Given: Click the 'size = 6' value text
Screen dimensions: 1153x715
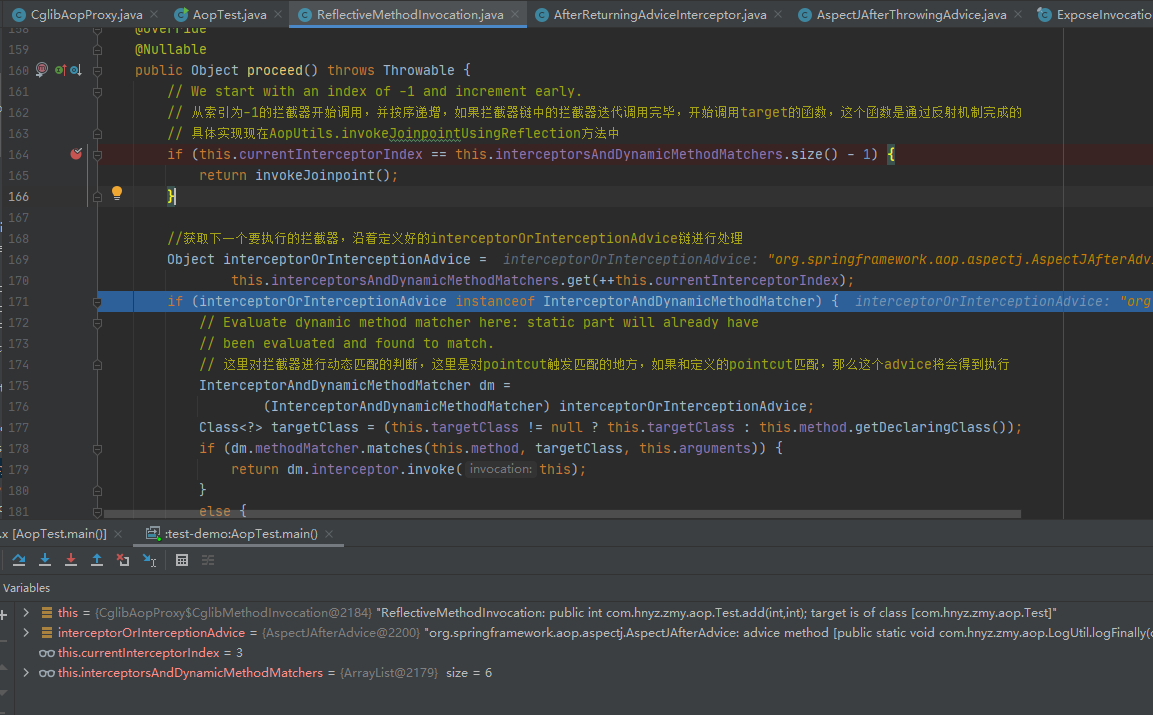Looking at the screenshot, I should click(x=469, y=673).
